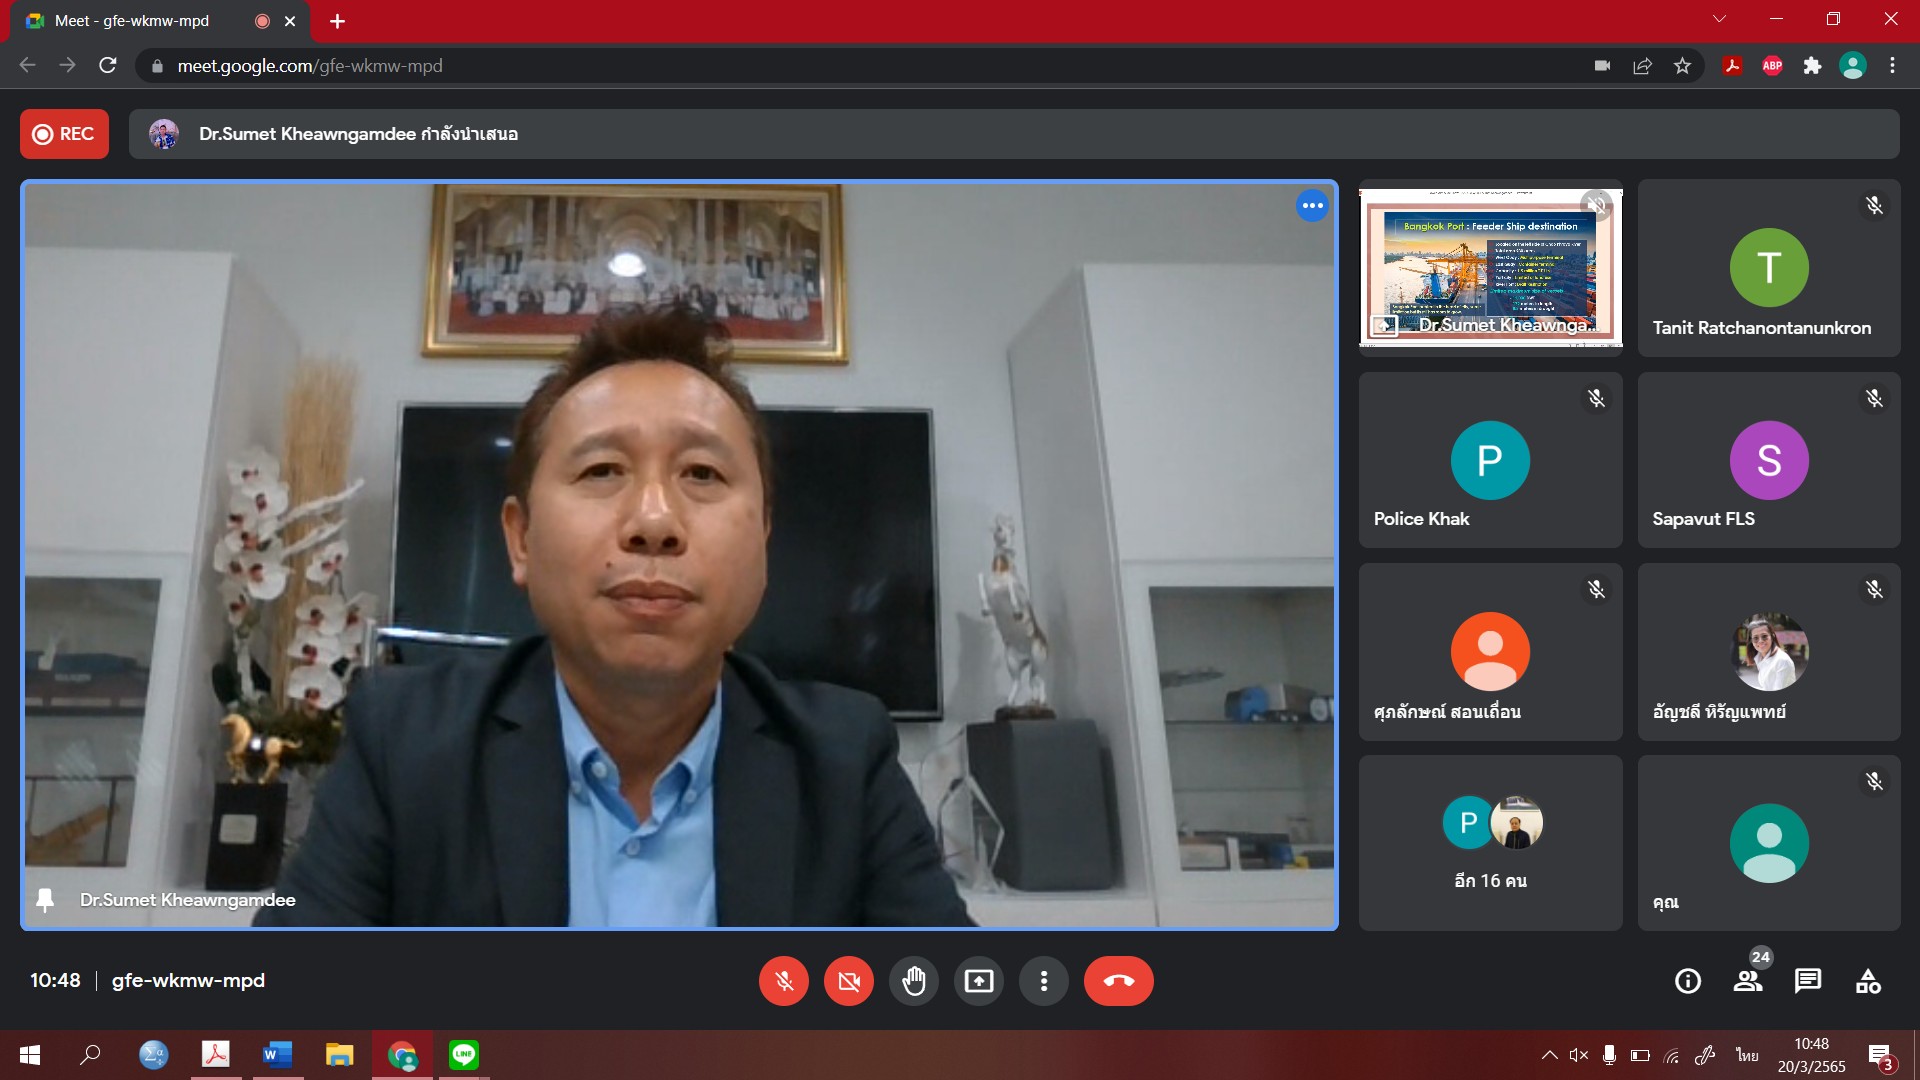Click the REC recording indicator button
1920x1080 pixels.
[x=64, y=134]
